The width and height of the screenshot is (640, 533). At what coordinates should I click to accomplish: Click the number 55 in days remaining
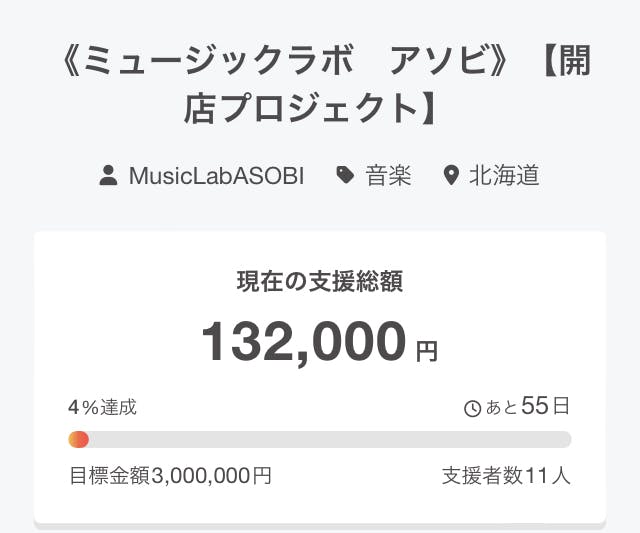click(x=536, y=406)
